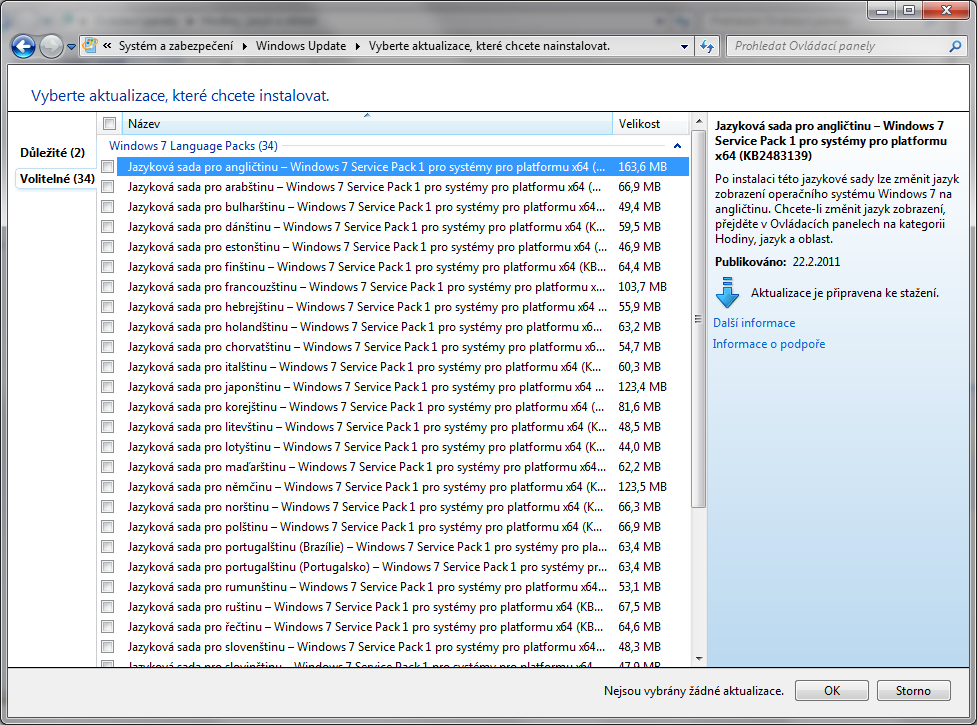
Task: Click the Jazyková sada pro němčinu row
Action: pyautogui.click(x=403, y=486)
